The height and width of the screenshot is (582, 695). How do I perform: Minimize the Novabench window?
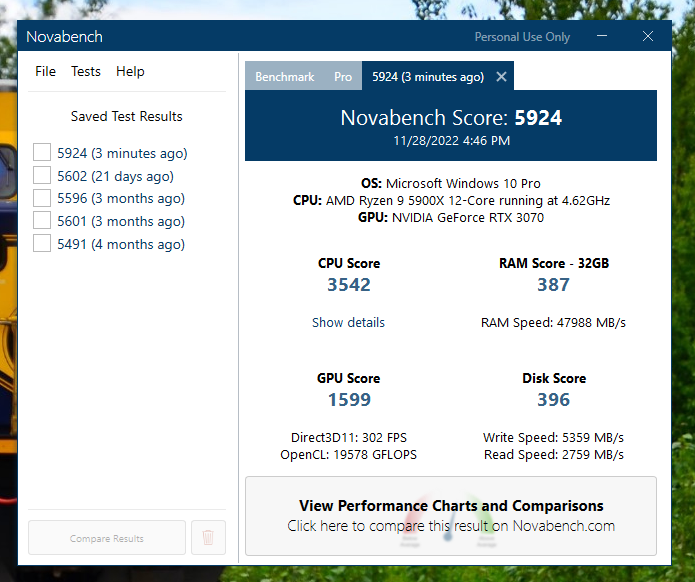click(601, 36)
